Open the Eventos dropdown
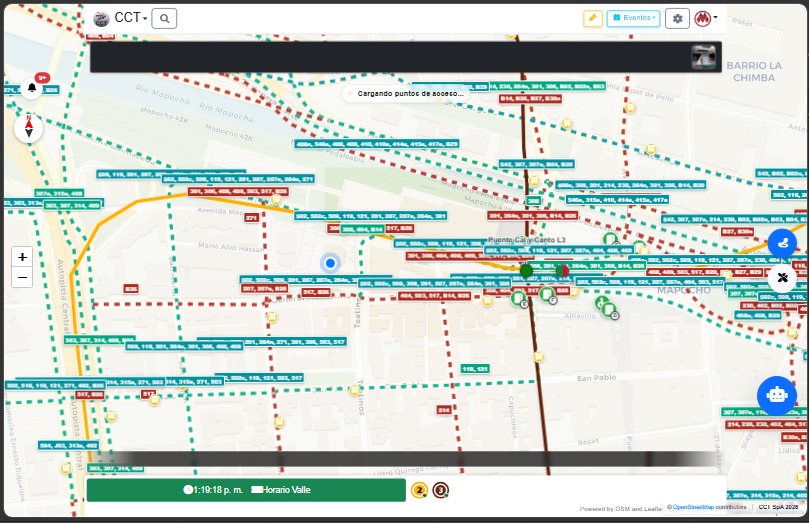The height and width of the screenshot is (523, 809). click(x=633, y=18)
